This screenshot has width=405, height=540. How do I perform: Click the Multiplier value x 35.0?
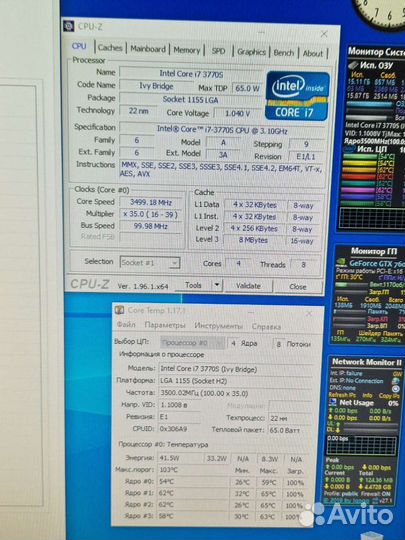pos(150,214)
